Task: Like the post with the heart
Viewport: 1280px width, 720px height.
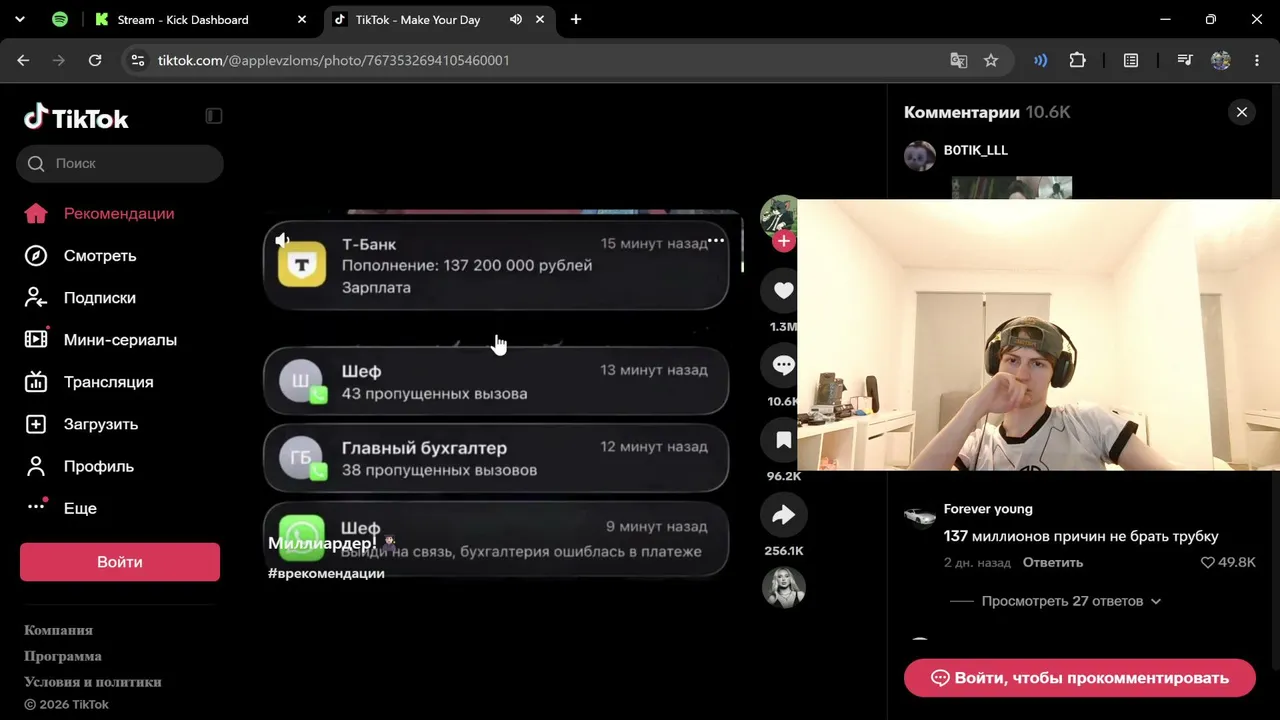Action: [783, 290]
